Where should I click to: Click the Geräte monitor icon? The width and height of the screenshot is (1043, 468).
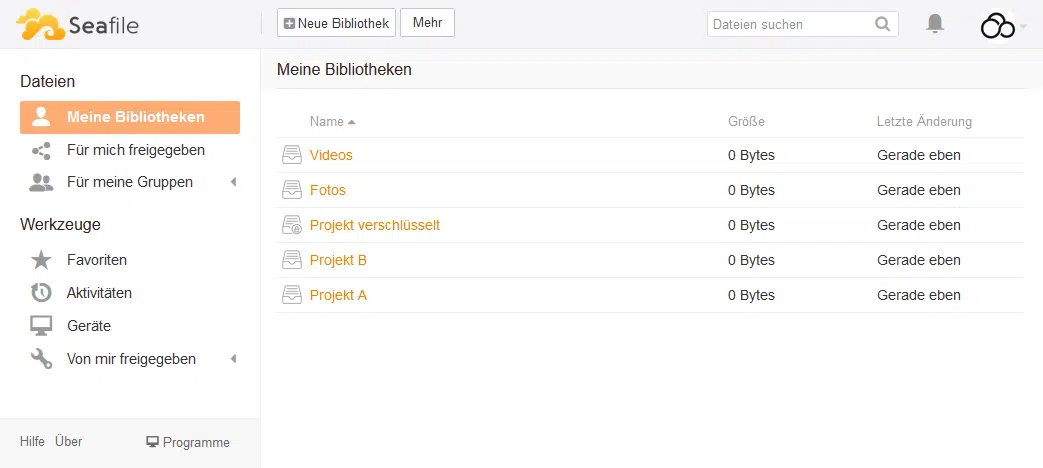pos(41,326)
